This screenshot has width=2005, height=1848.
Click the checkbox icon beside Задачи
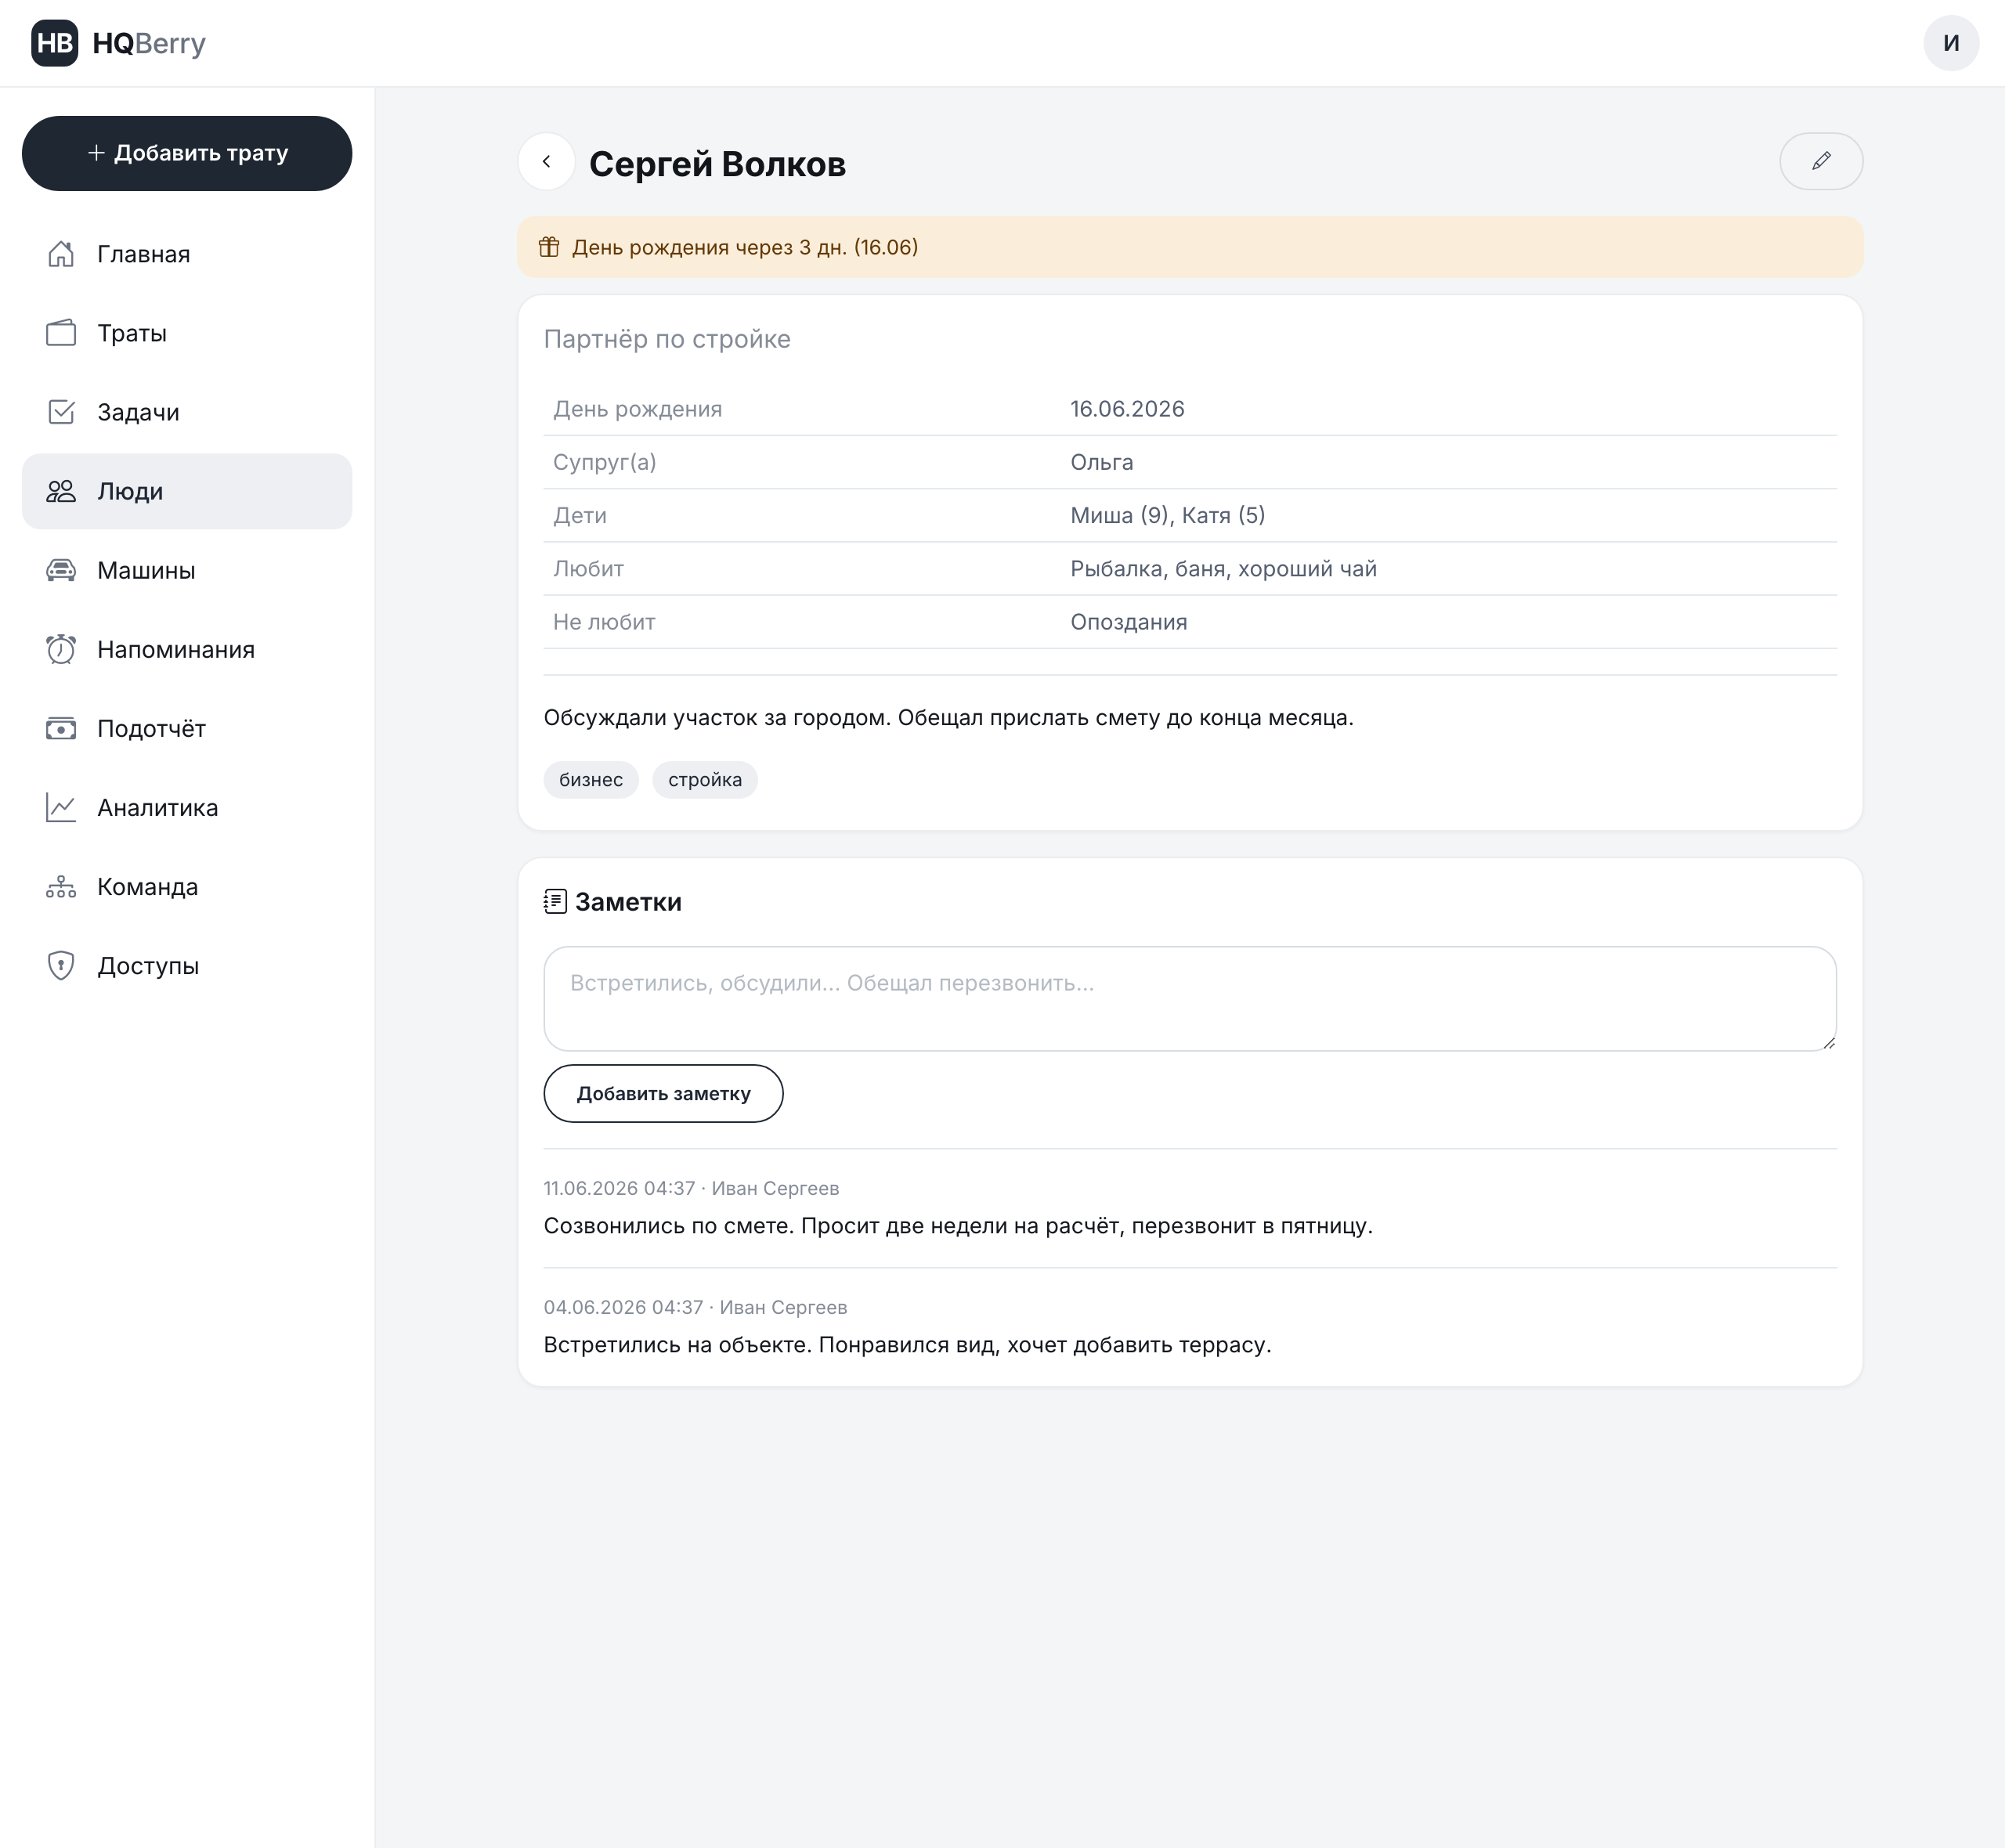coord(61,412)
